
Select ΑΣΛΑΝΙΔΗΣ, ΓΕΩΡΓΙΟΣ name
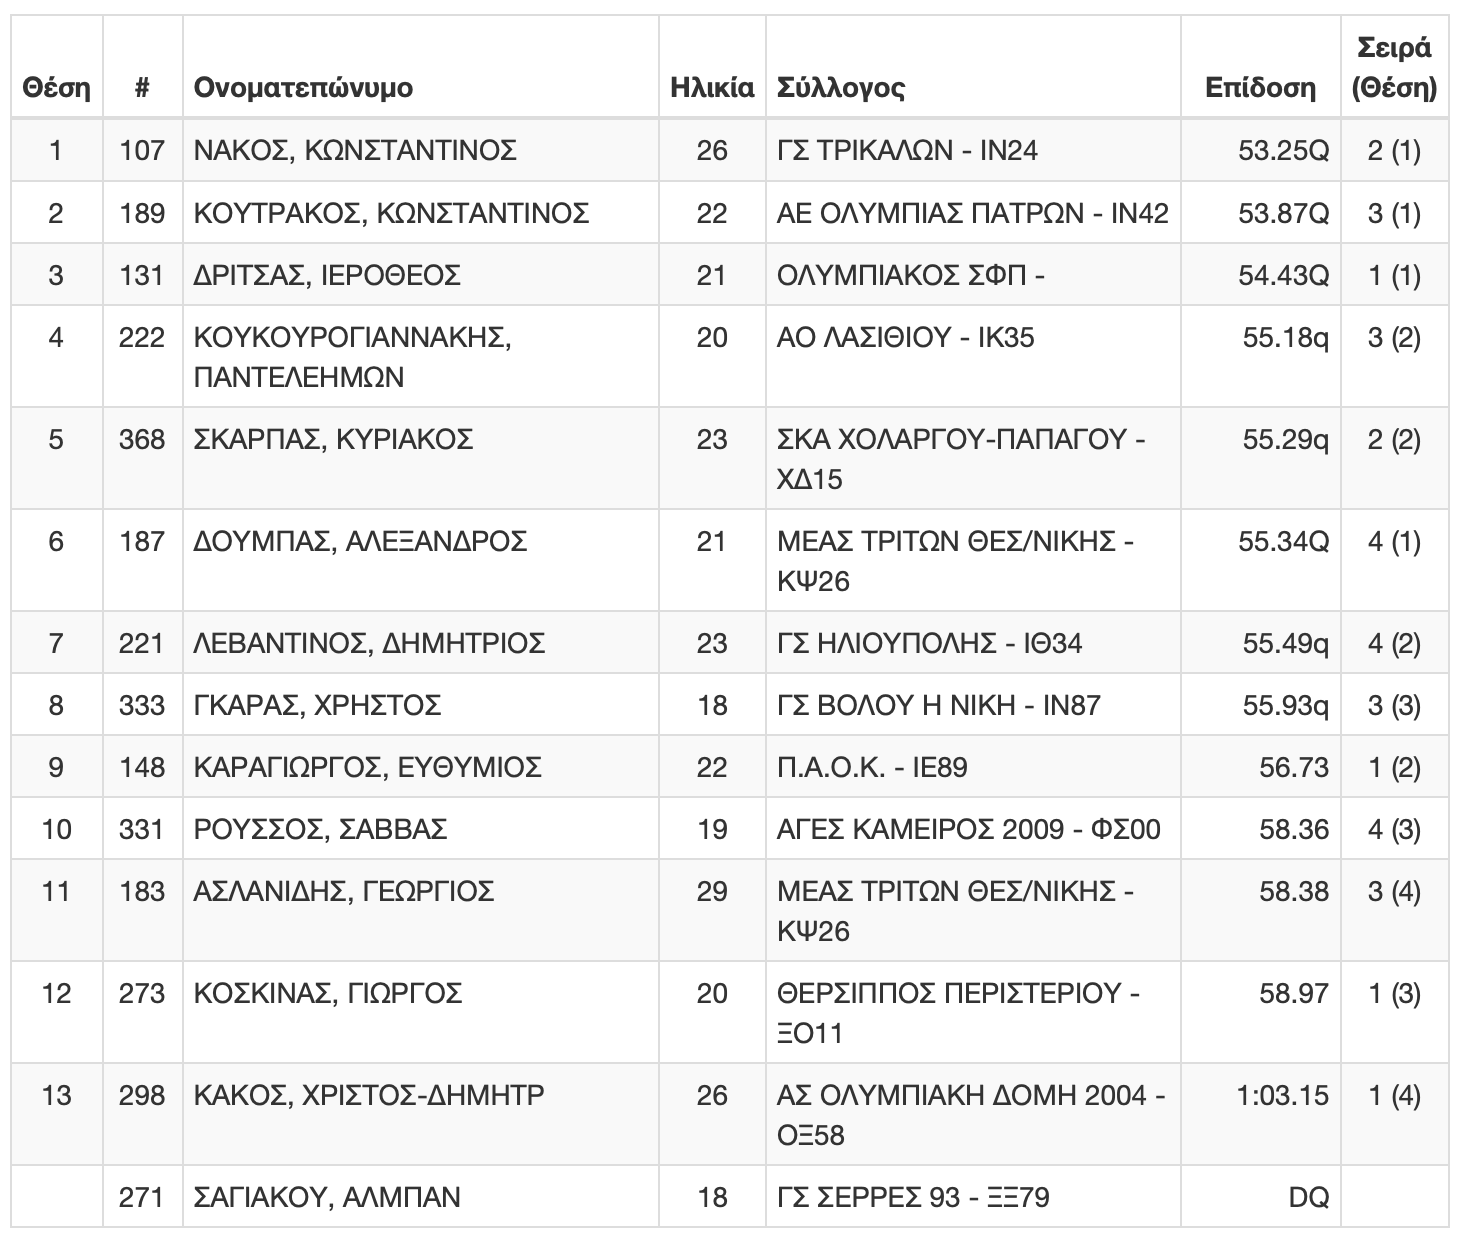click(x=344, y=892)
